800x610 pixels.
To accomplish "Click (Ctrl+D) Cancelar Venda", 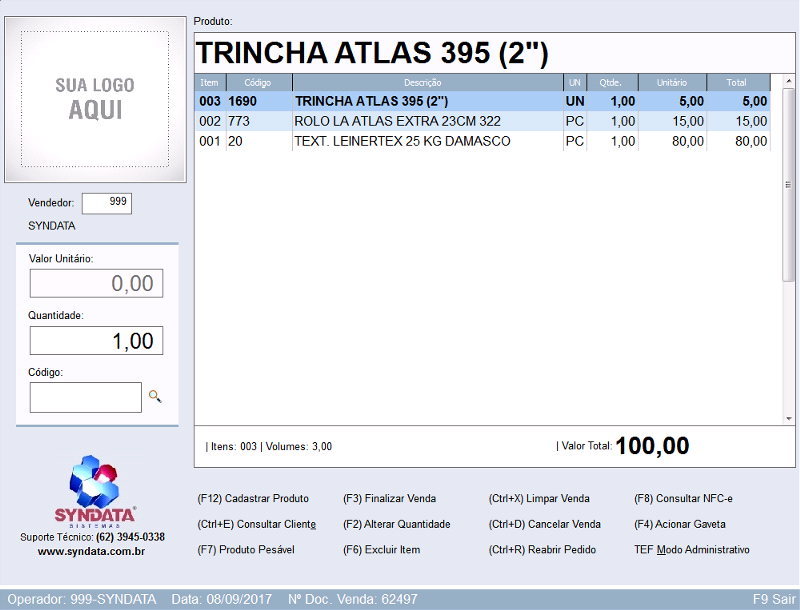I will (x=544, y=524).
